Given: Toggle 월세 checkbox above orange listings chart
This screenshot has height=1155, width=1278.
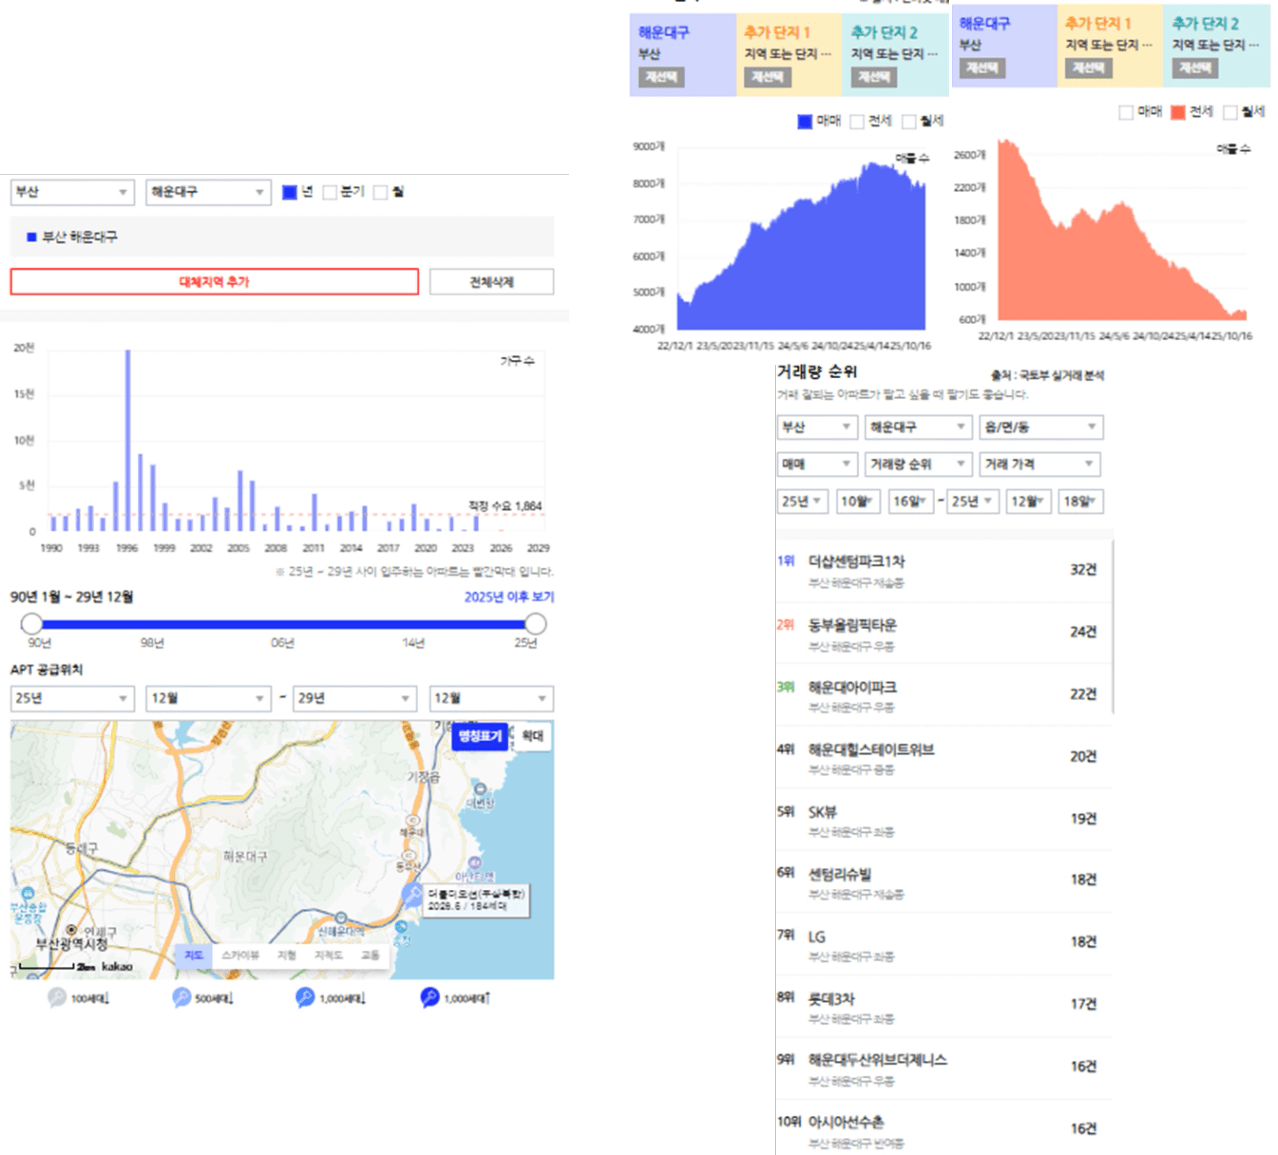Looking at the screenshot, I should (x=1230, y=112).
